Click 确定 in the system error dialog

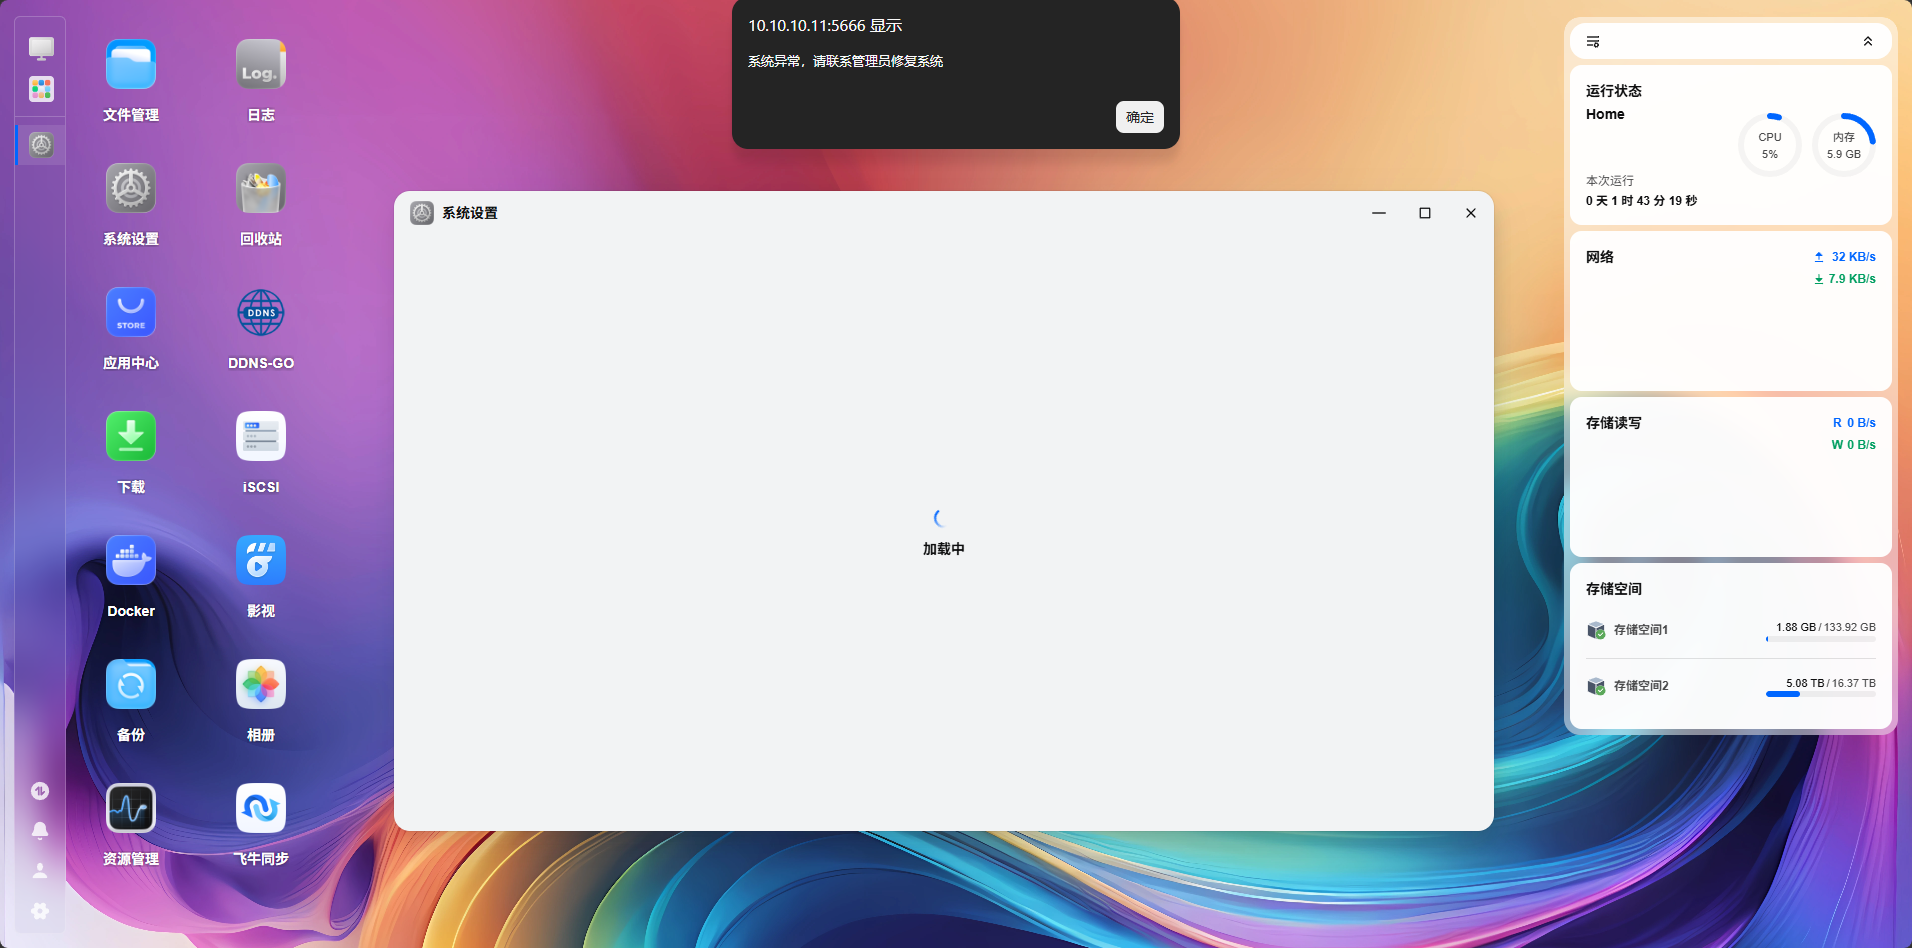[x=1140, y=117]
